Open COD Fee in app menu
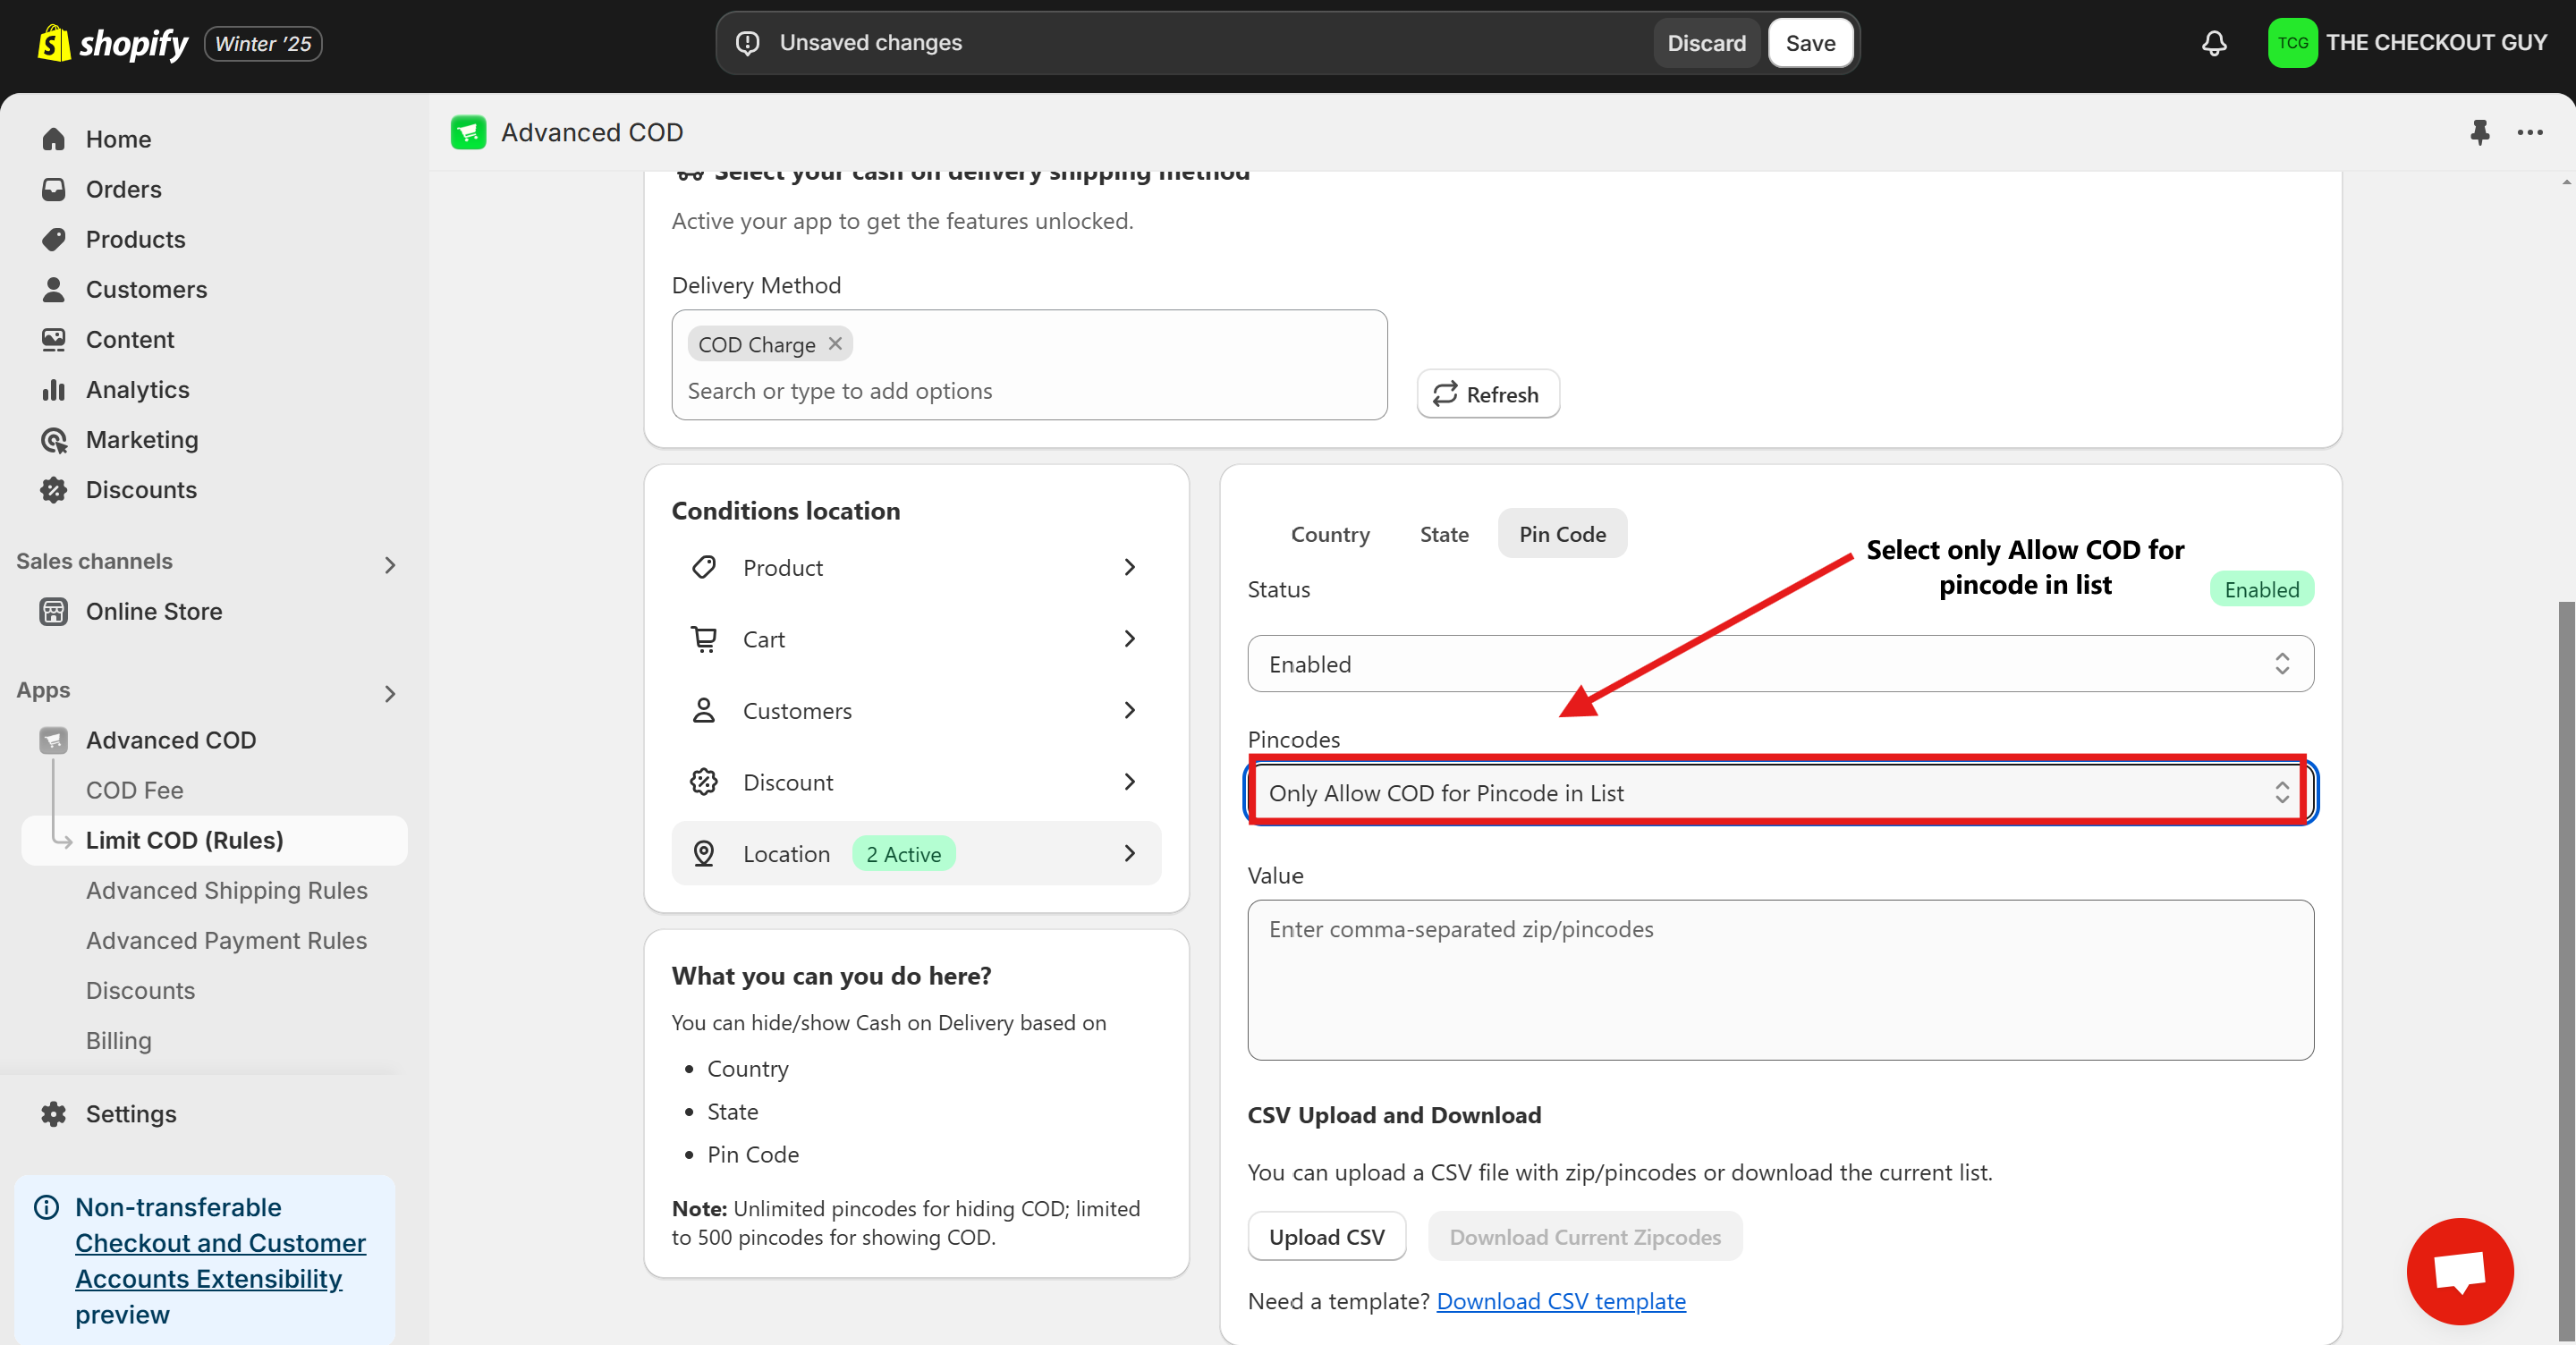This screenshot has width=2576, height=1345. tap(134, 790)
